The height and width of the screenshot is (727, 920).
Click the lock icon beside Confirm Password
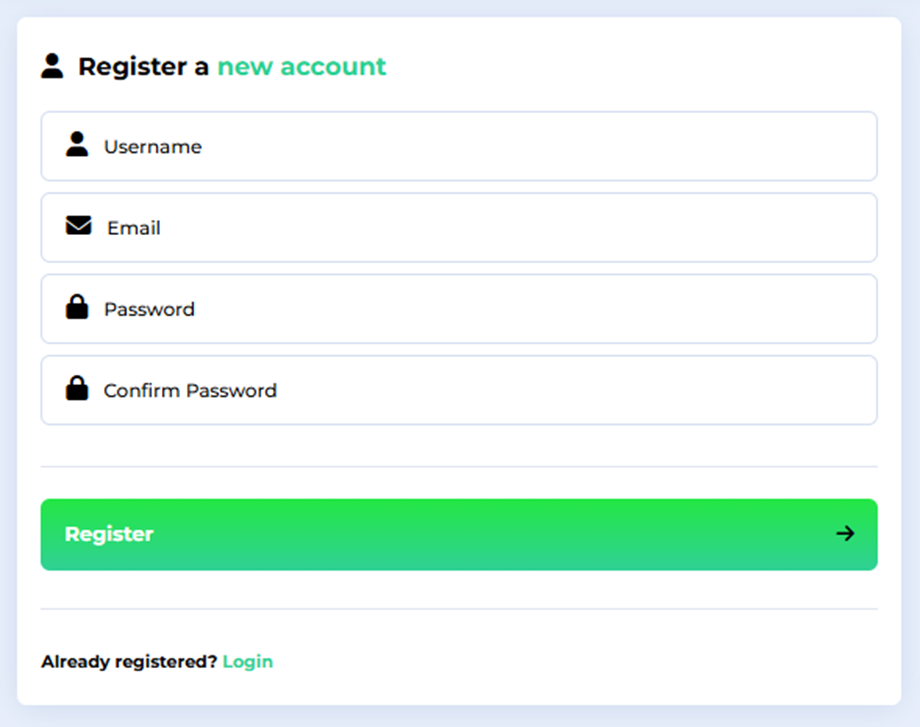[x=77, y=389]
